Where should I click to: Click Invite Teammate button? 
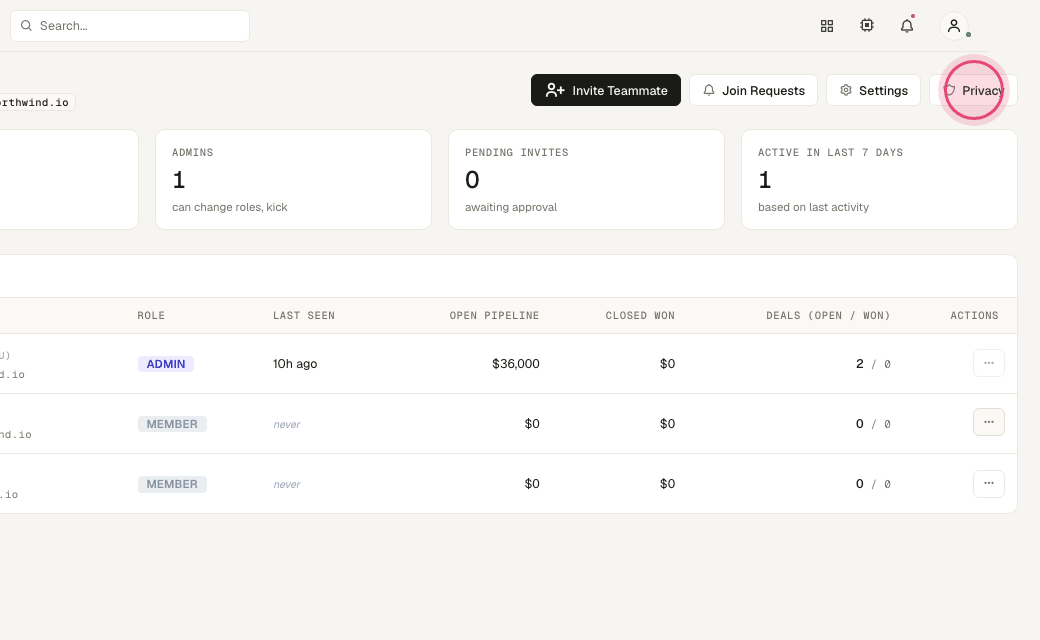tap(606, 90)
